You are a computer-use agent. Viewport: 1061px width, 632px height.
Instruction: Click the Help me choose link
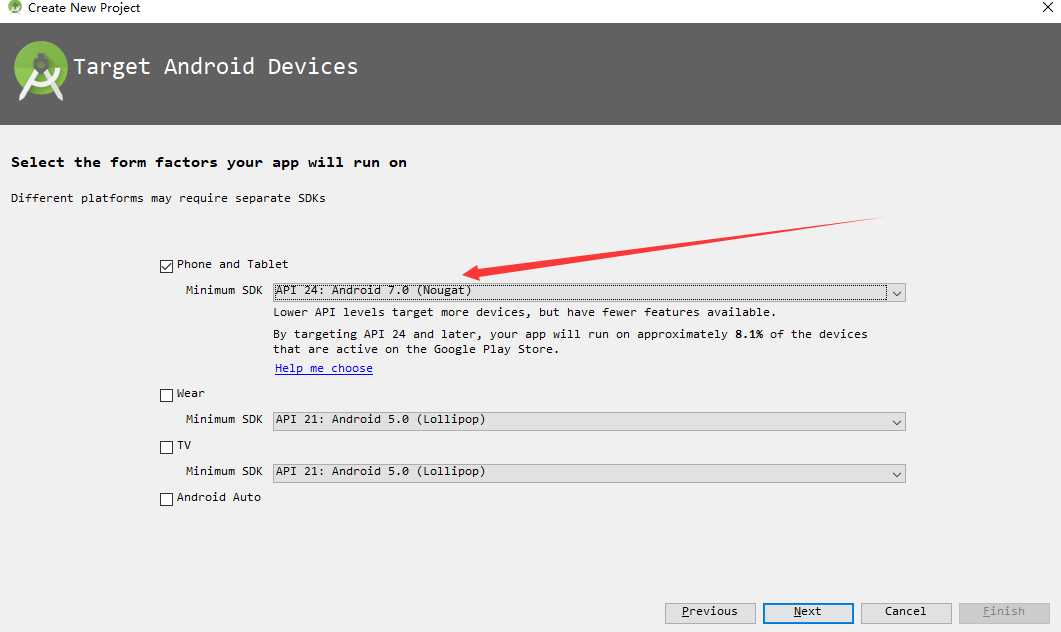coord(323,368)
